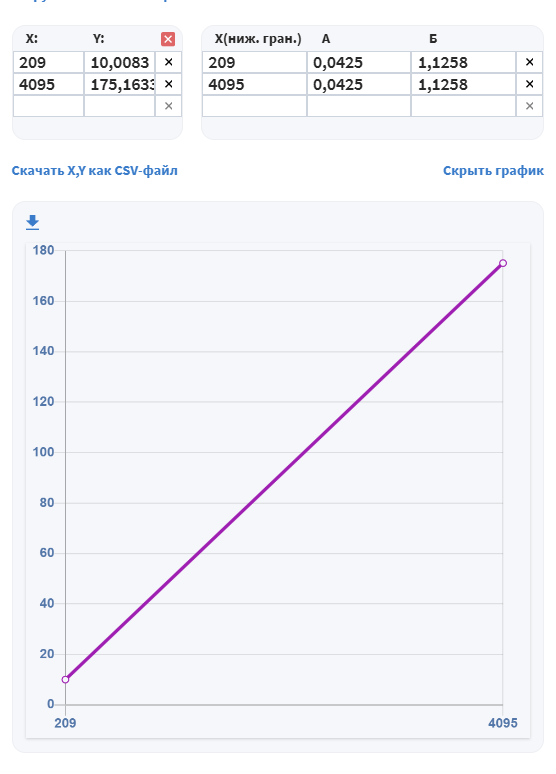Click the delete X in the empty X,Y row
556x774 pixels.
168,106
